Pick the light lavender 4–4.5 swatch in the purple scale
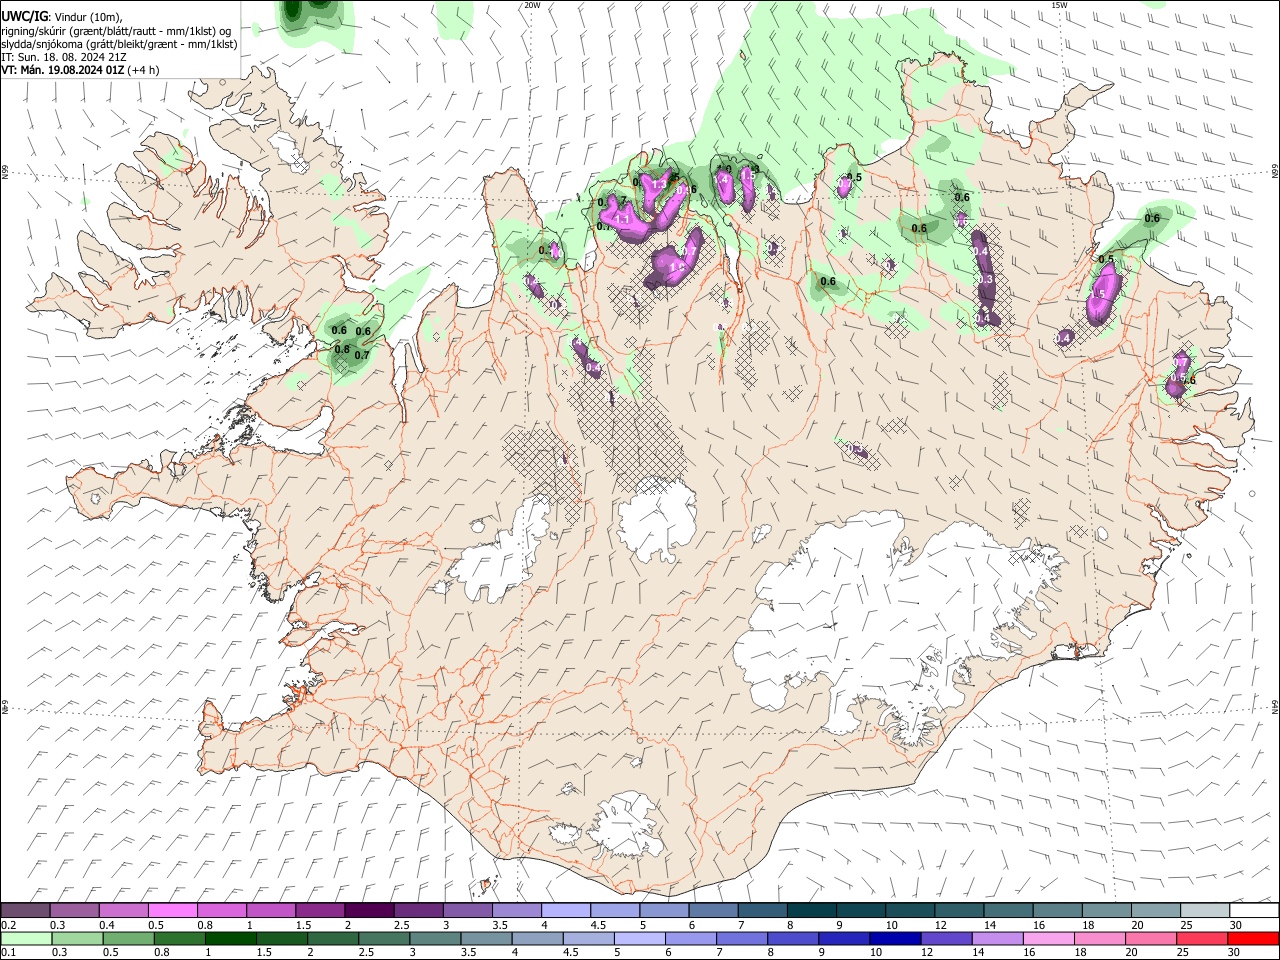 coord(565,911)
